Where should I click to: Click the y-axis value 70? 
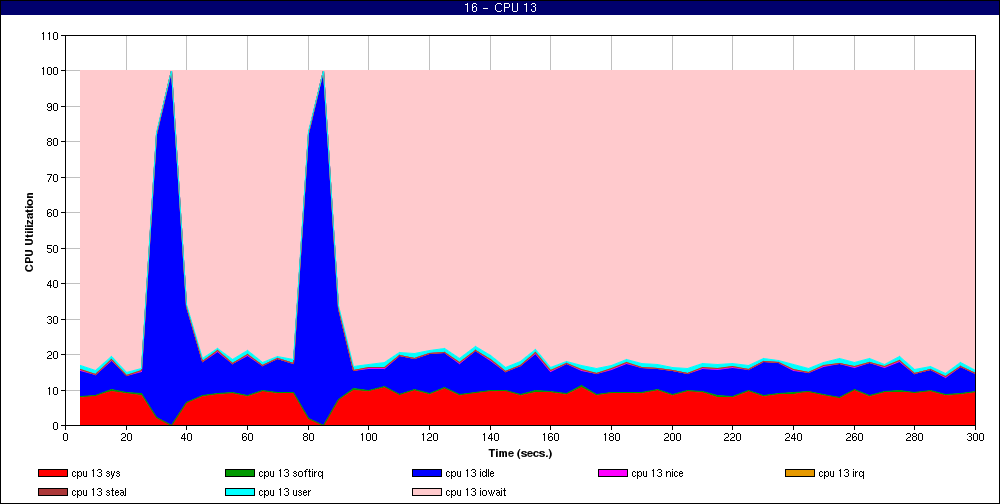tap(54, 178)
